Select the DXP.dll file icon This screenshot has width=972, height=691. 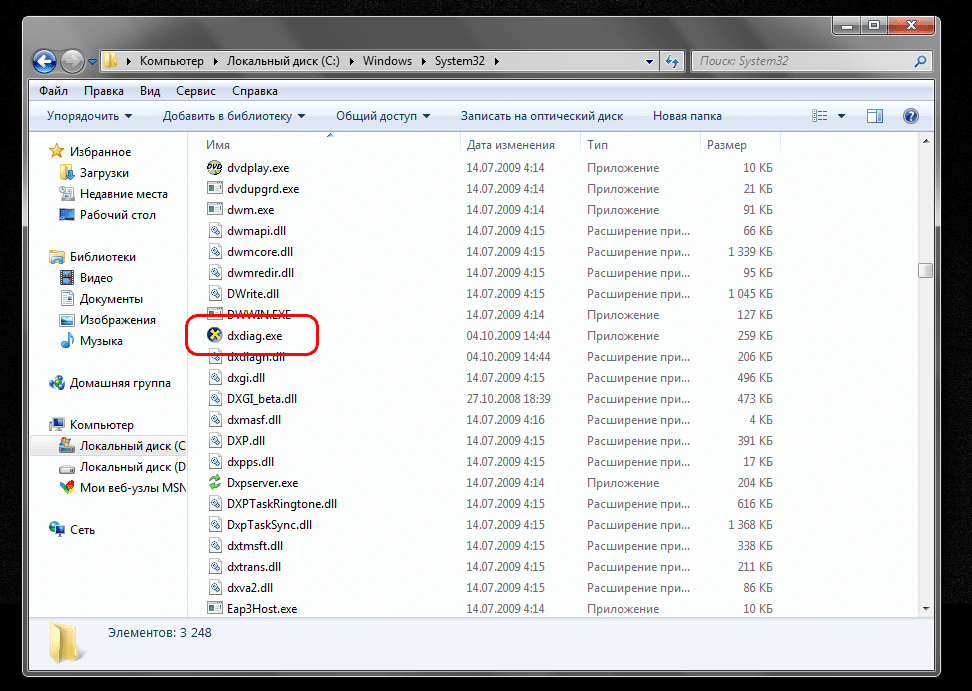click(x=214, y=441)
